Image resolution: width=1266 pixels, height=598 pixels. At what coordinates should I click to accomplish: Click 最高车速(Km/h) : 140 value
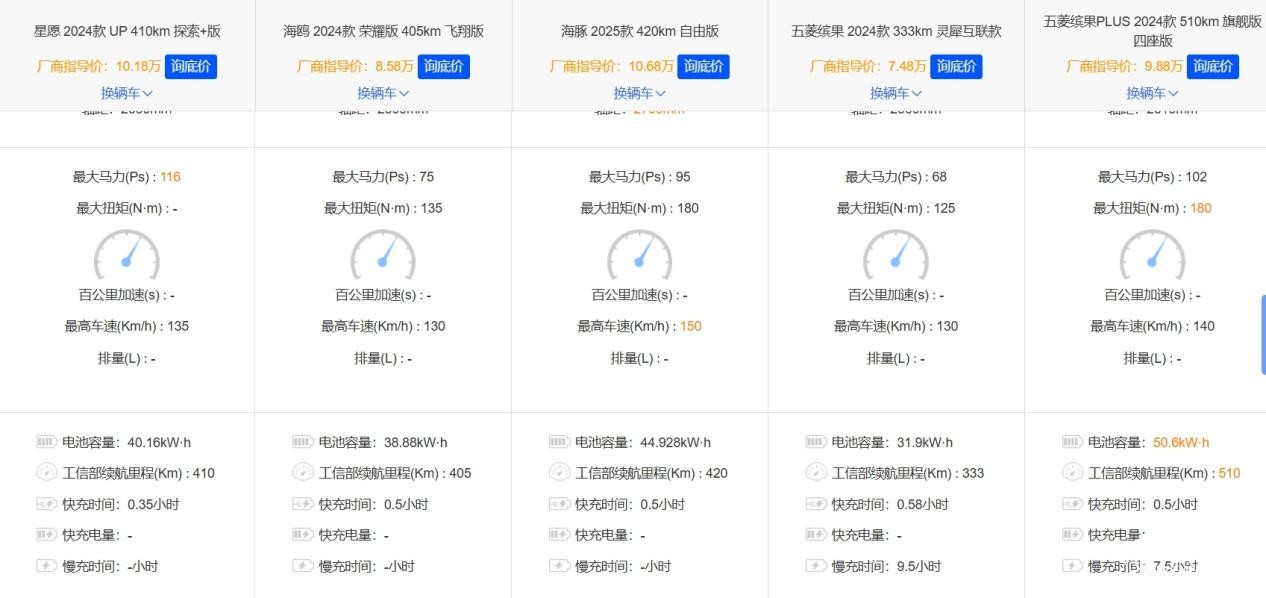click(1204, 326)
